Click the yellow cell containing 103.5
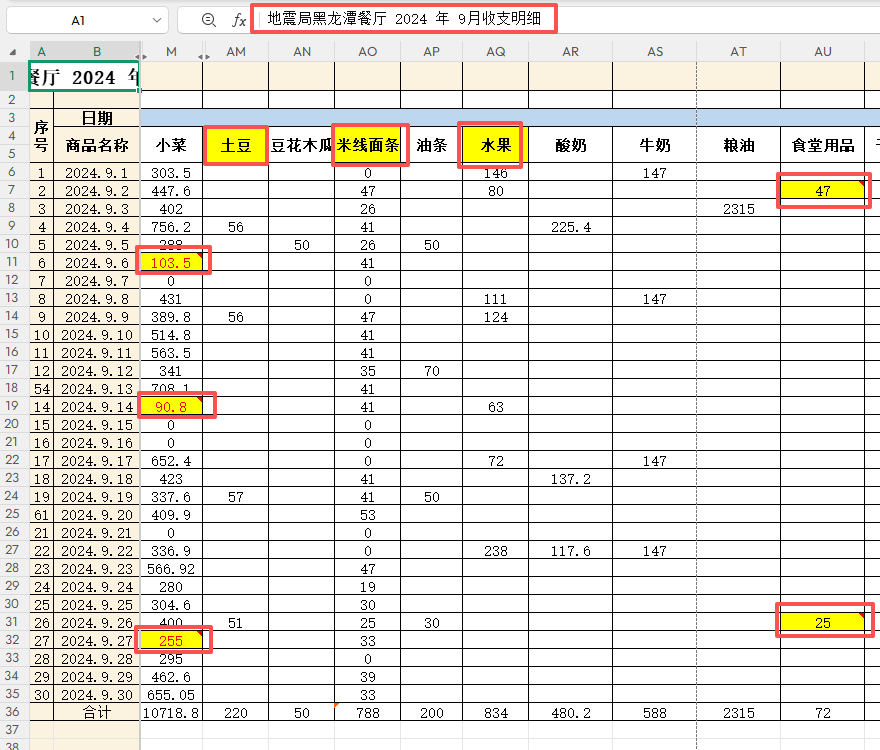 pos(172,263)
